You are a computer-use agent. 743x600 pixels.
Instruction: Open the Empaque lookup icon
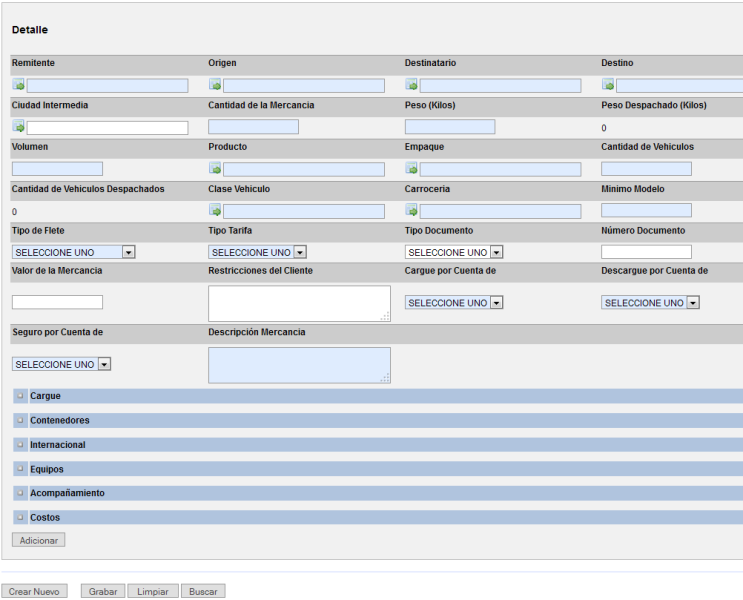[x=411, y=169]
